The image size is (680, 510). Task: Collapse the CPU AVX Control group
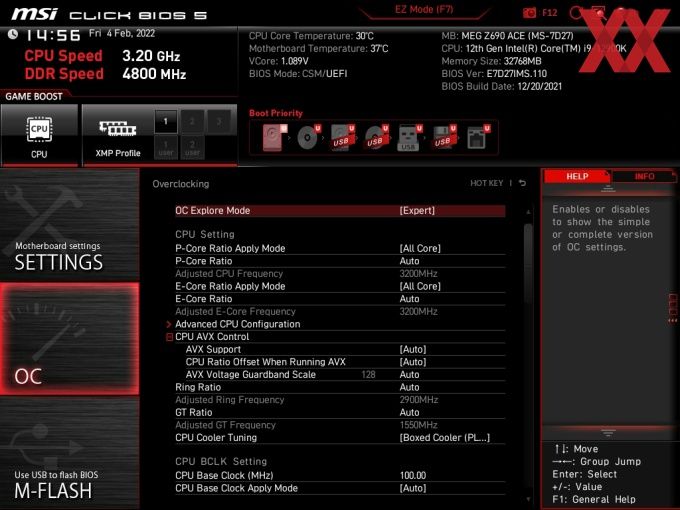pos(170,337)
